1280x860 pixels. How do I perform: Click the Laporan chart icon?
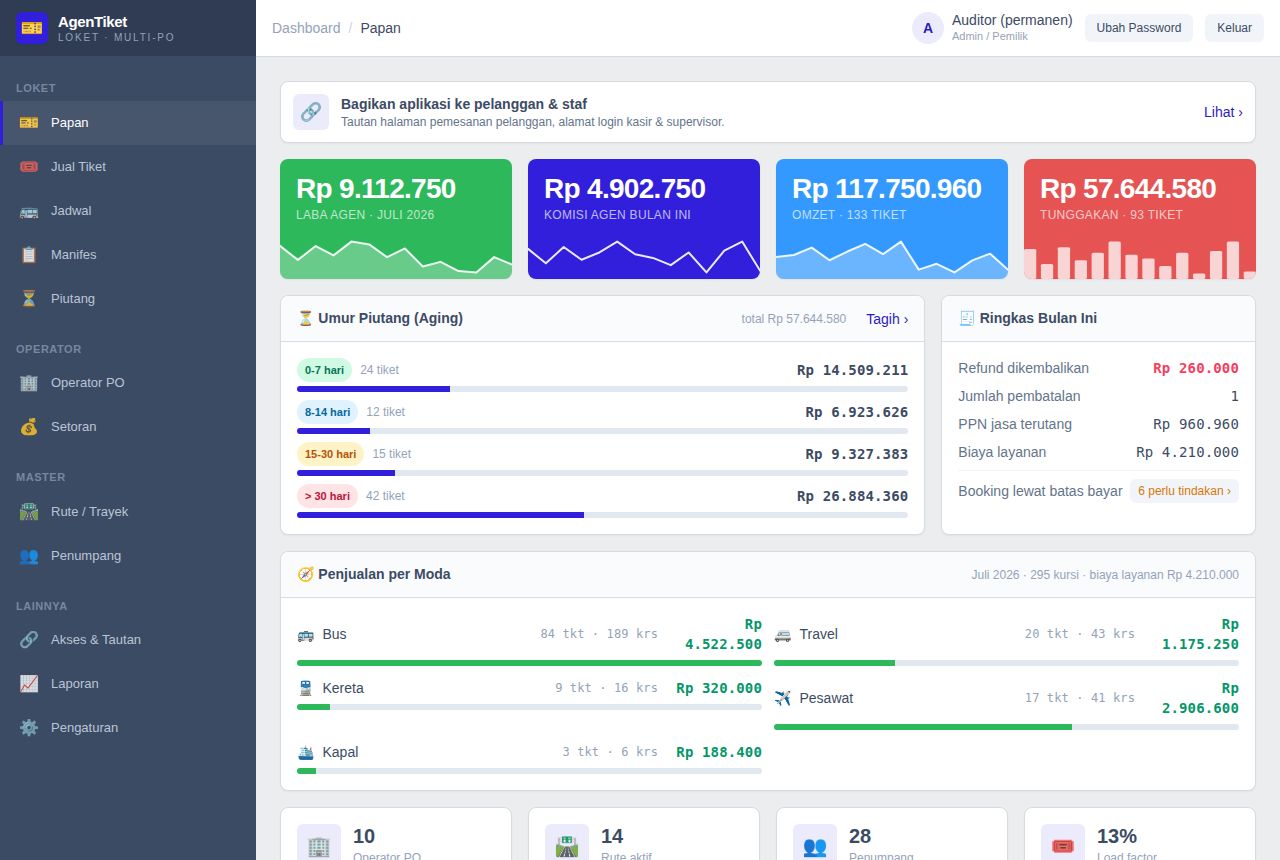coord(29,683)
